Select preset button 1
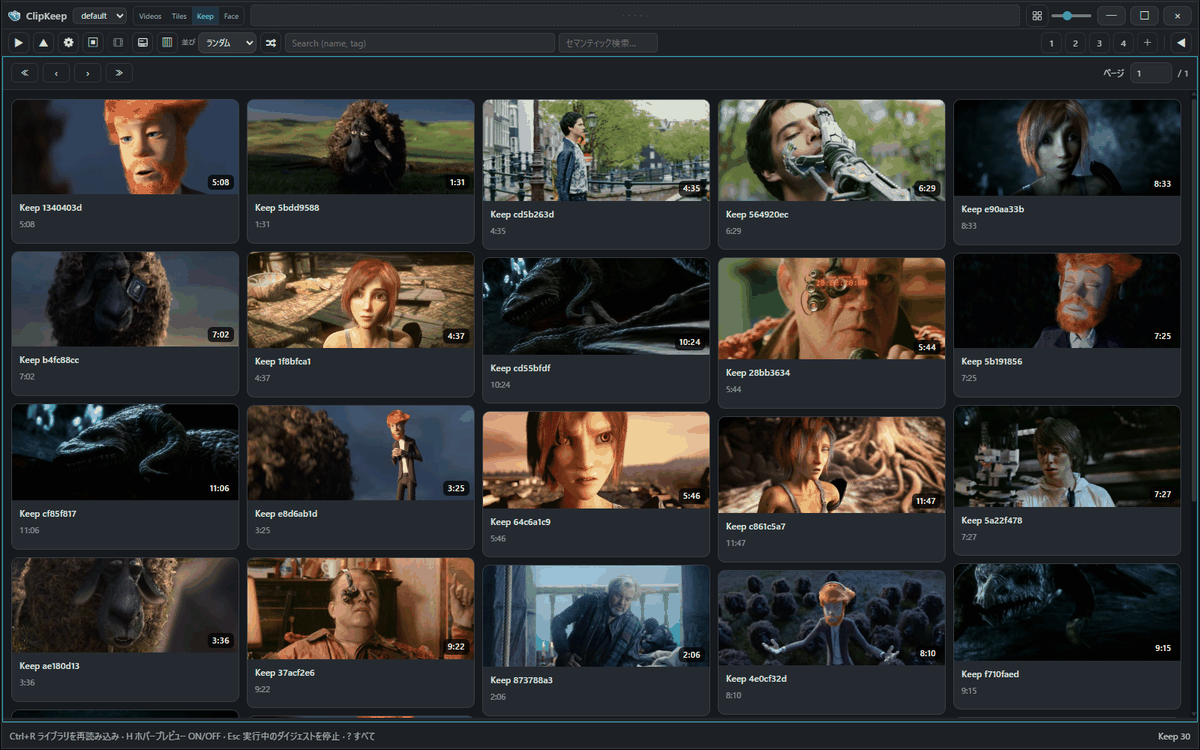Image resolution: width=1200 pixels, height=750 pixels. [x=1051, y=43]
